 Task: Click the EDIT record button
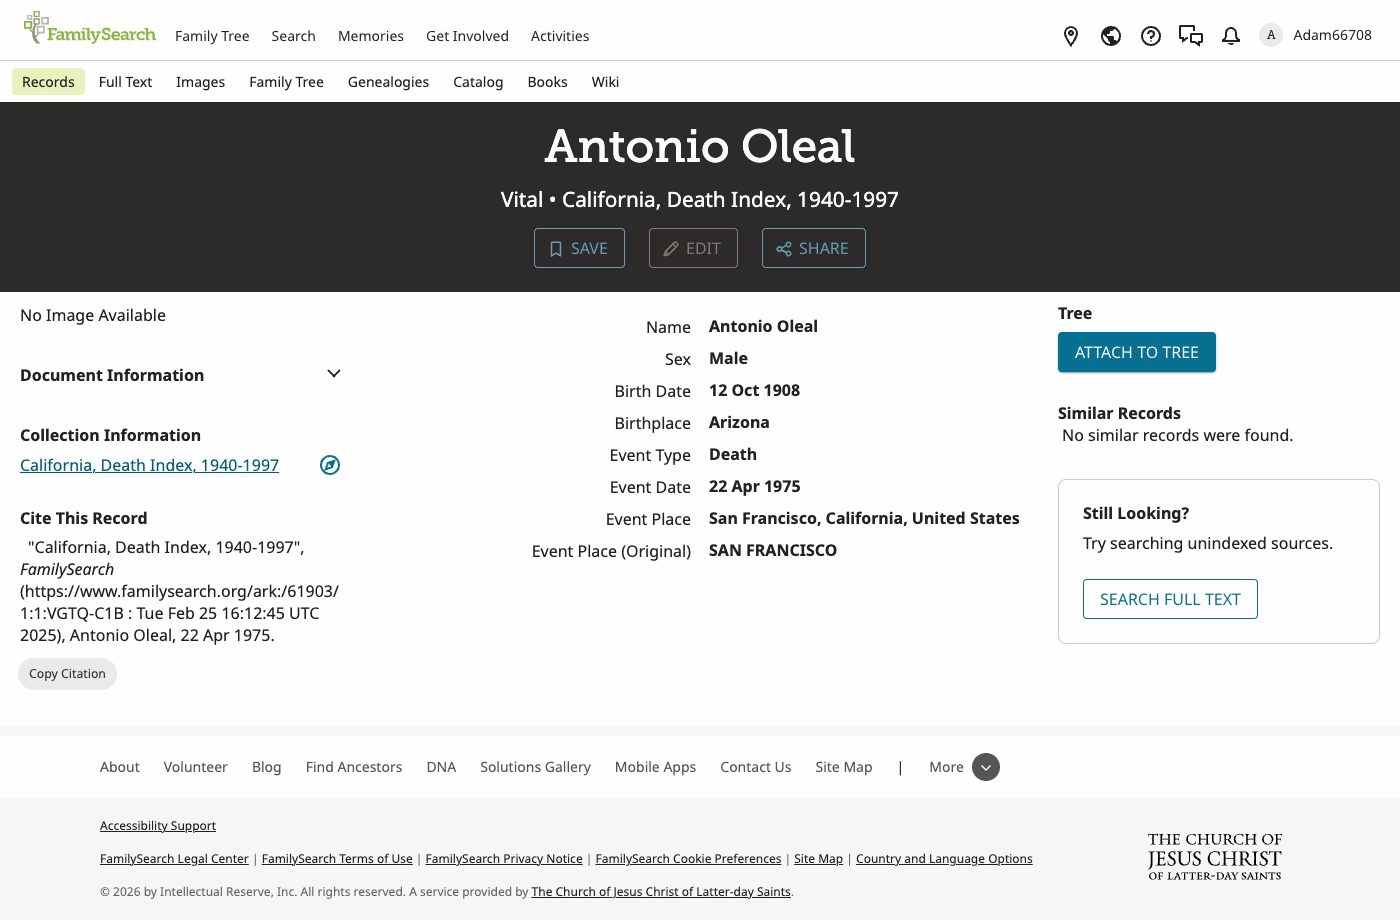693,248
